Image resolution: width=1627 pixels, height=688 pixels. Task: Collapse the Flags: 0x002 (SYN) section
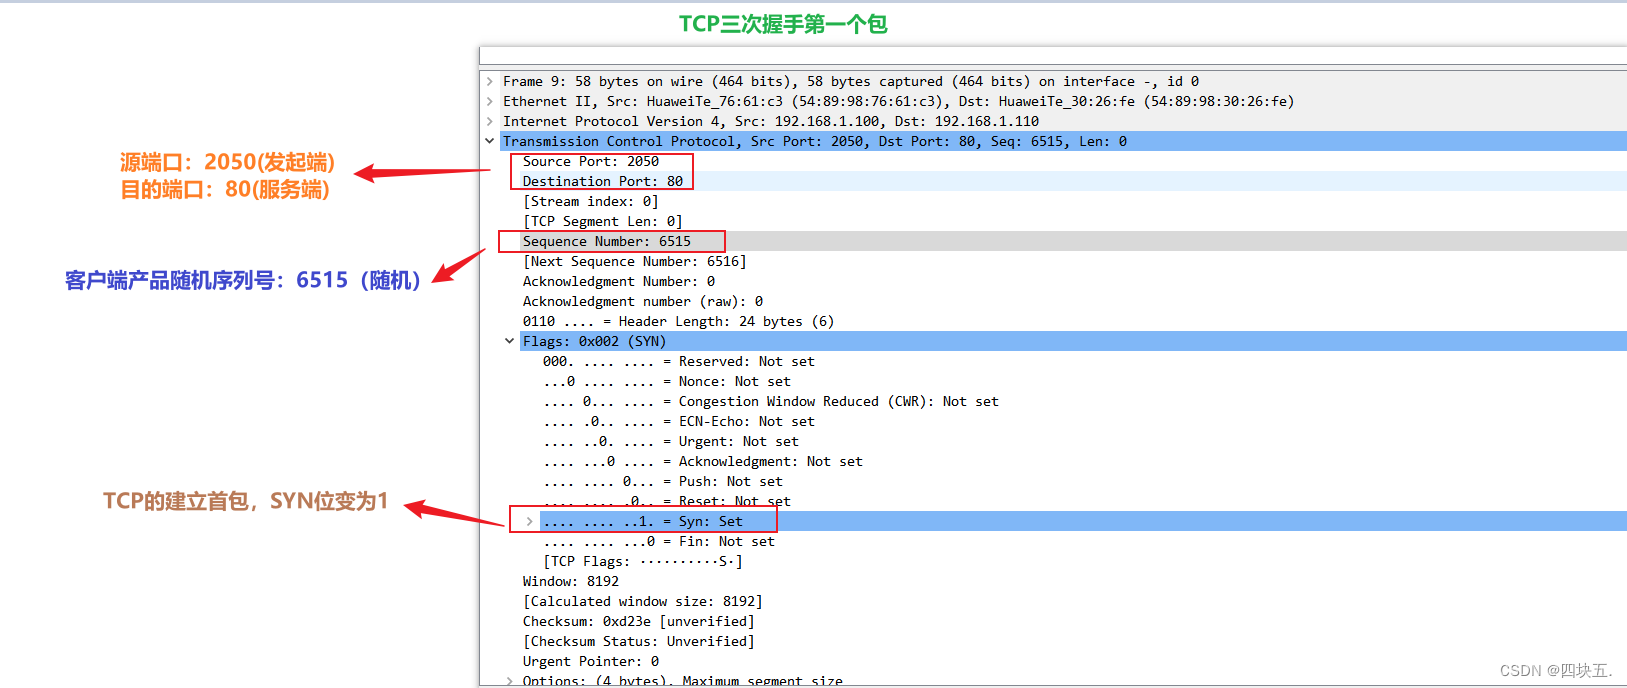click(x=509, y=341)
